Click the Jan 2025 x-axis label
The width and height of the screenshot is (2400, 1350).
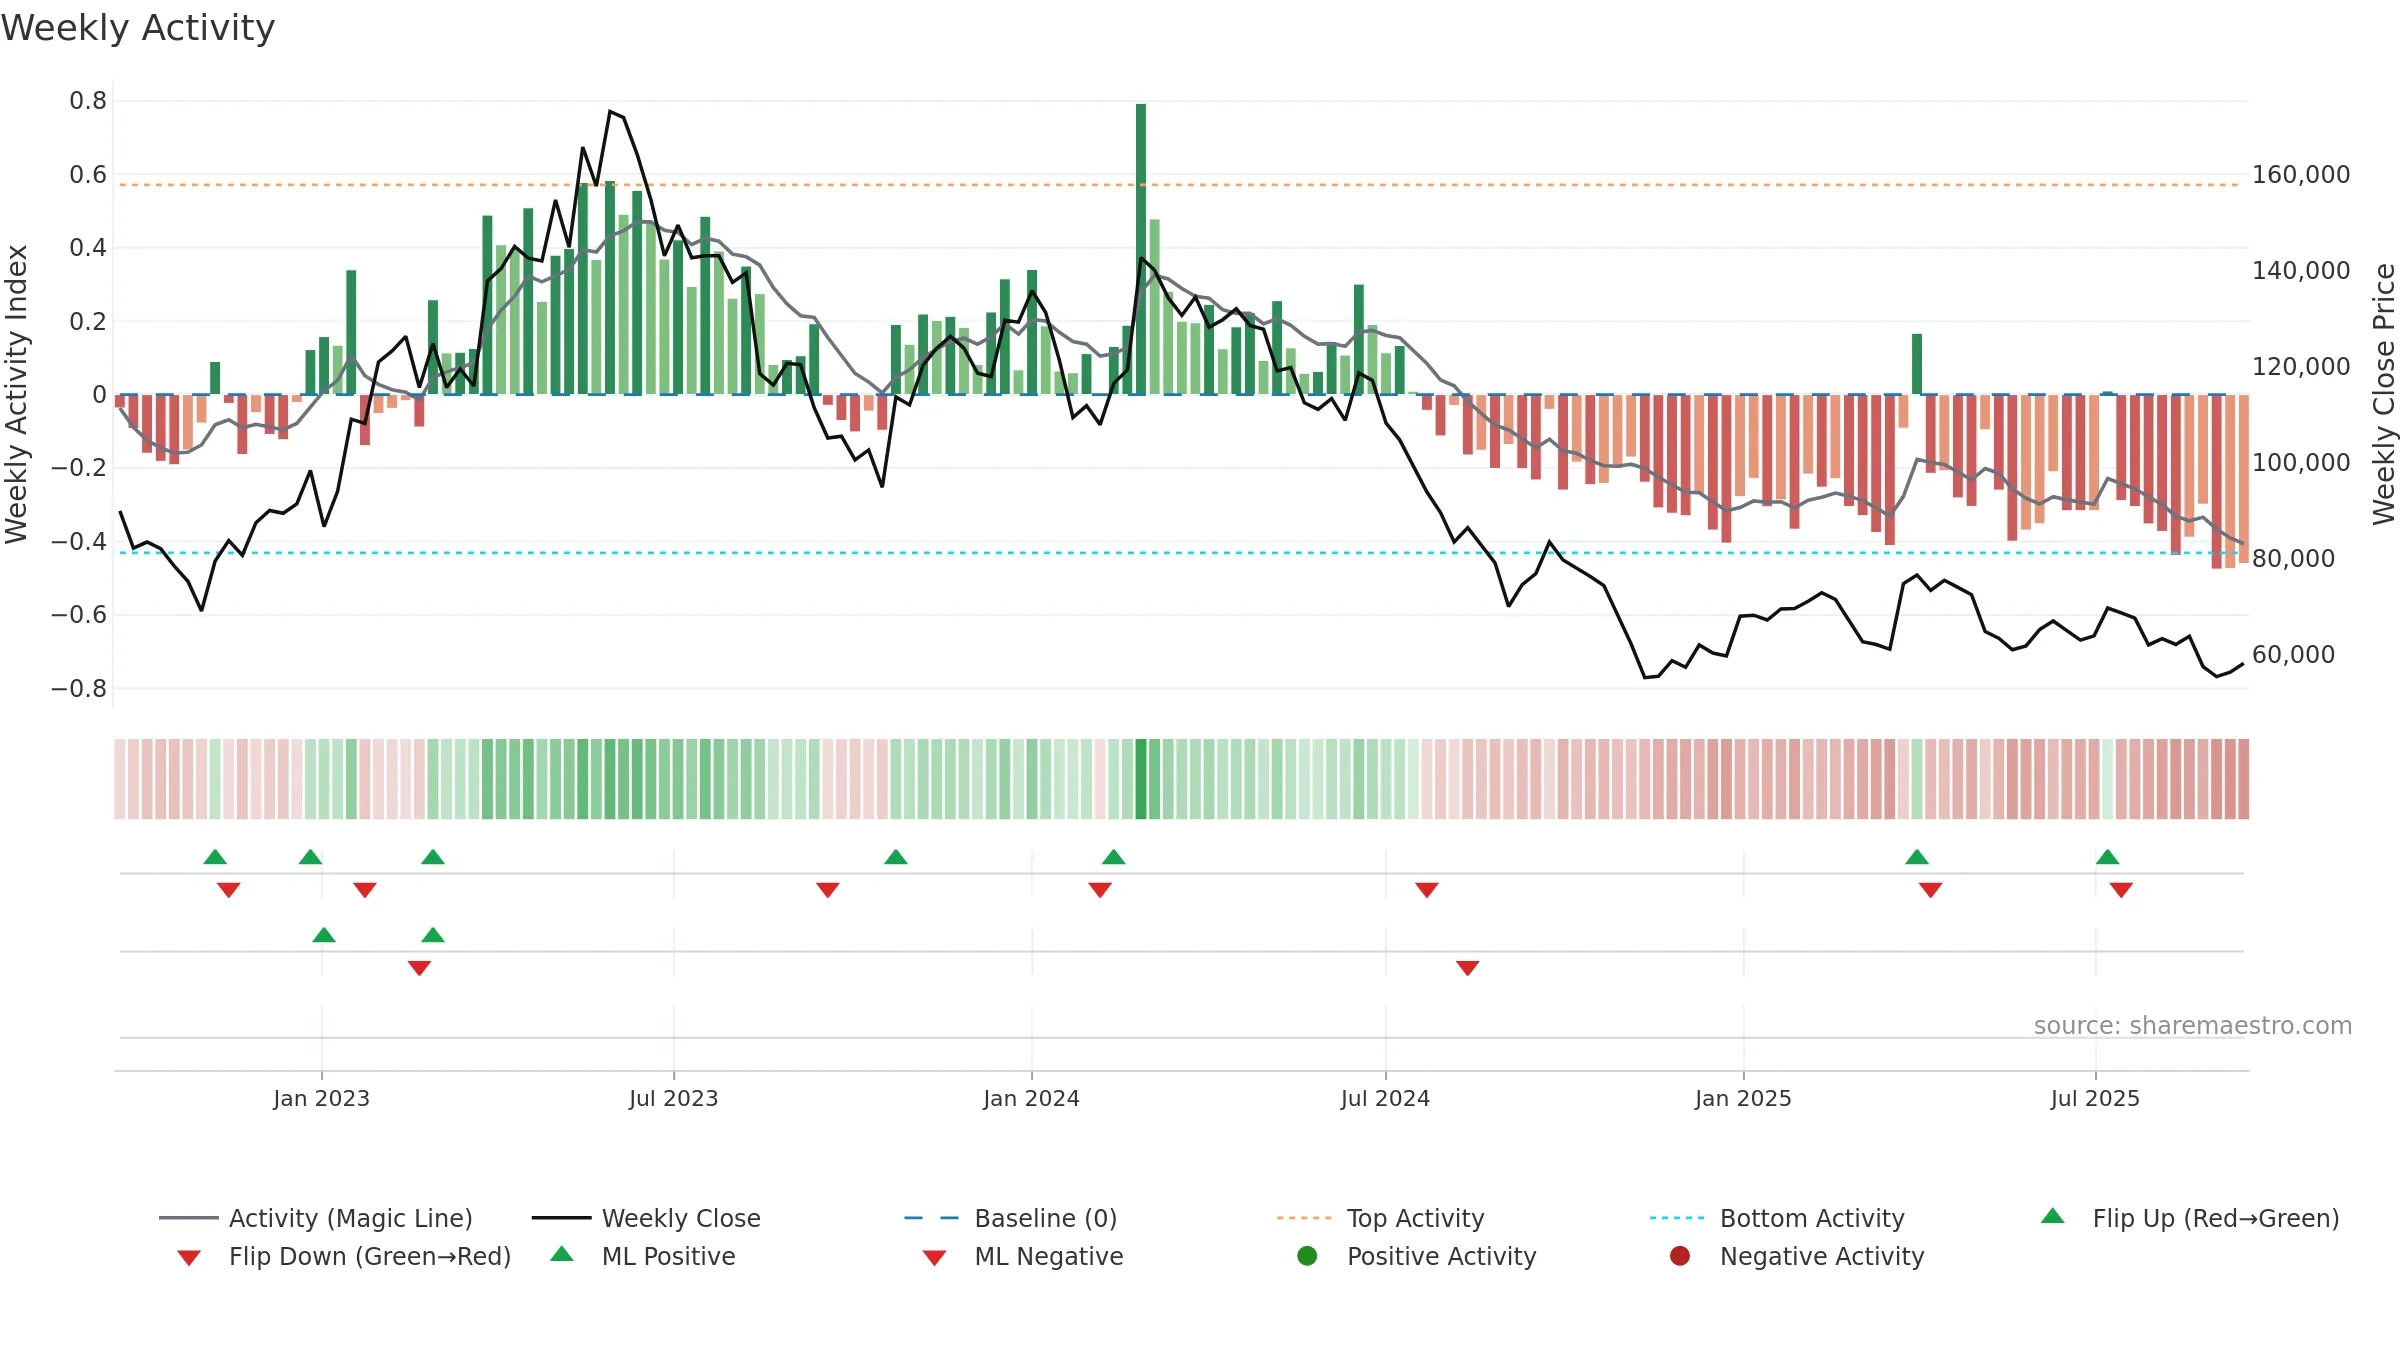tap(1744, 1099)
